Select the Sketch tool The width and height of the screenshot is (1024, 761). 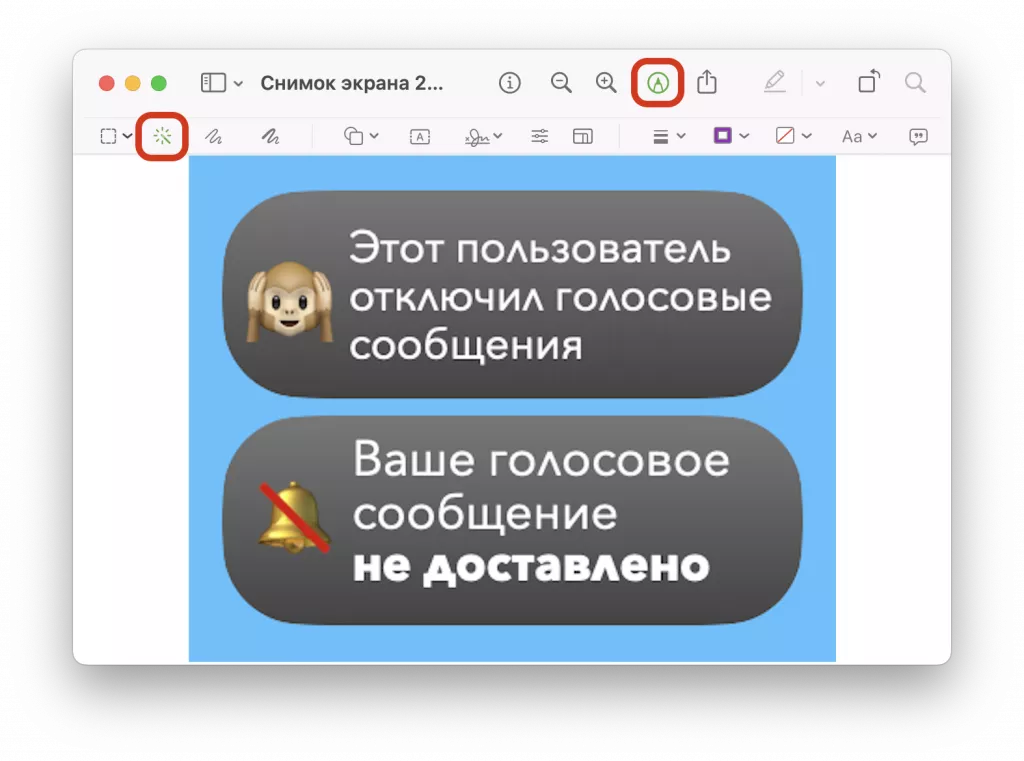[x=214, y=136]
